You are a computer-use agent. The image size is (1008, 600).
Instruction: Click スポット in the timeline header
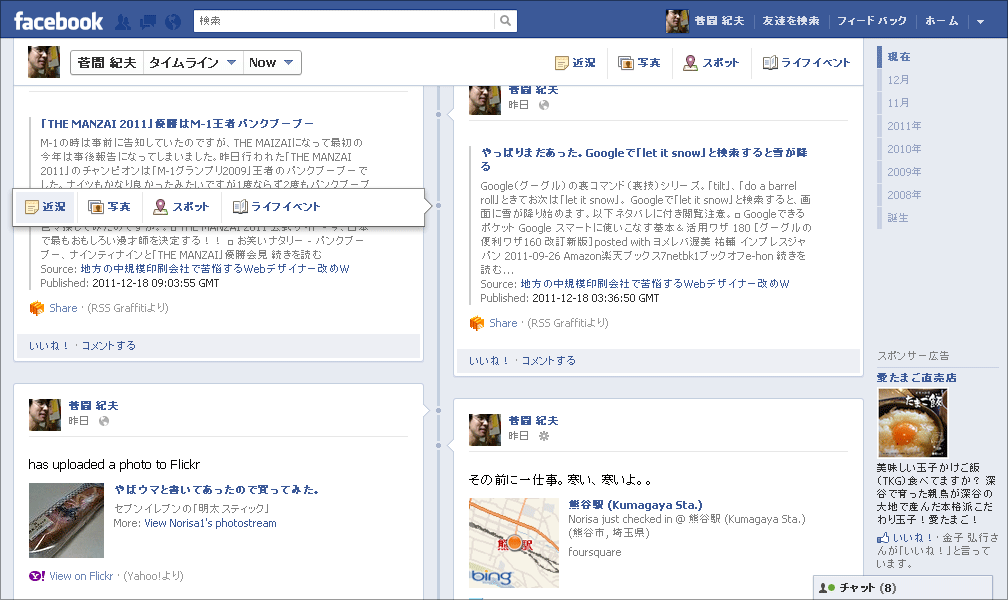[x=711, y=62]
